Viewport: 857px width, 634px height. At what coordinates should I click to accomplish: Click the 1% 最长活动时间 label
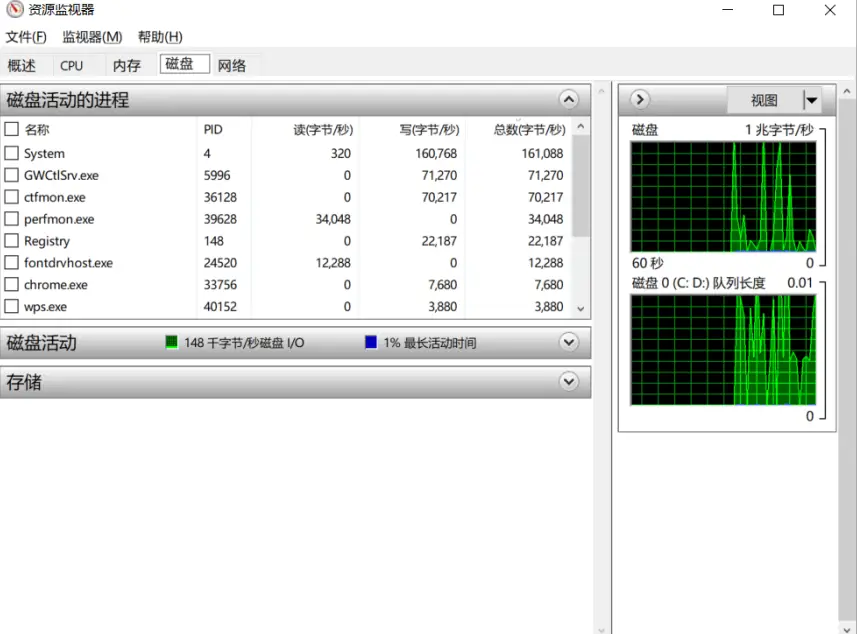430,343
